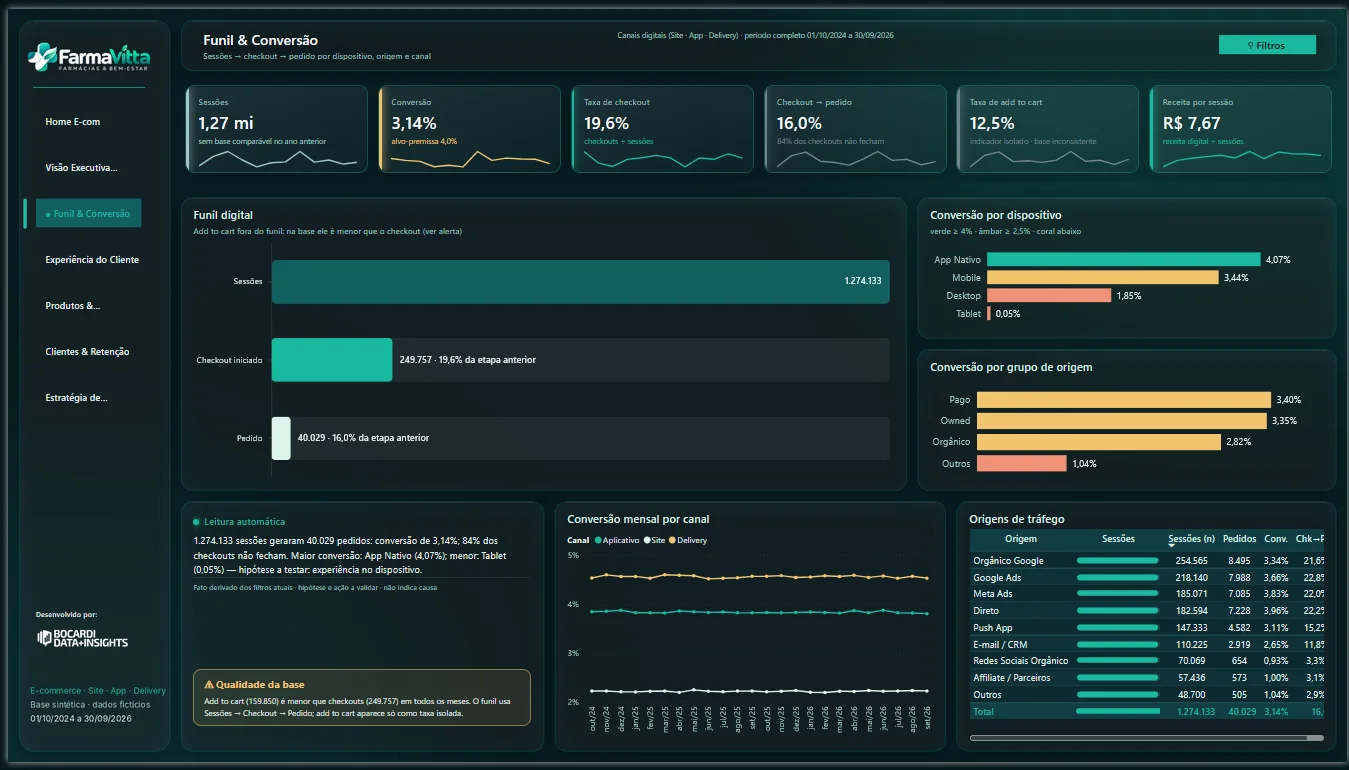Open the Estratégia de navigation item

(76, 398)
